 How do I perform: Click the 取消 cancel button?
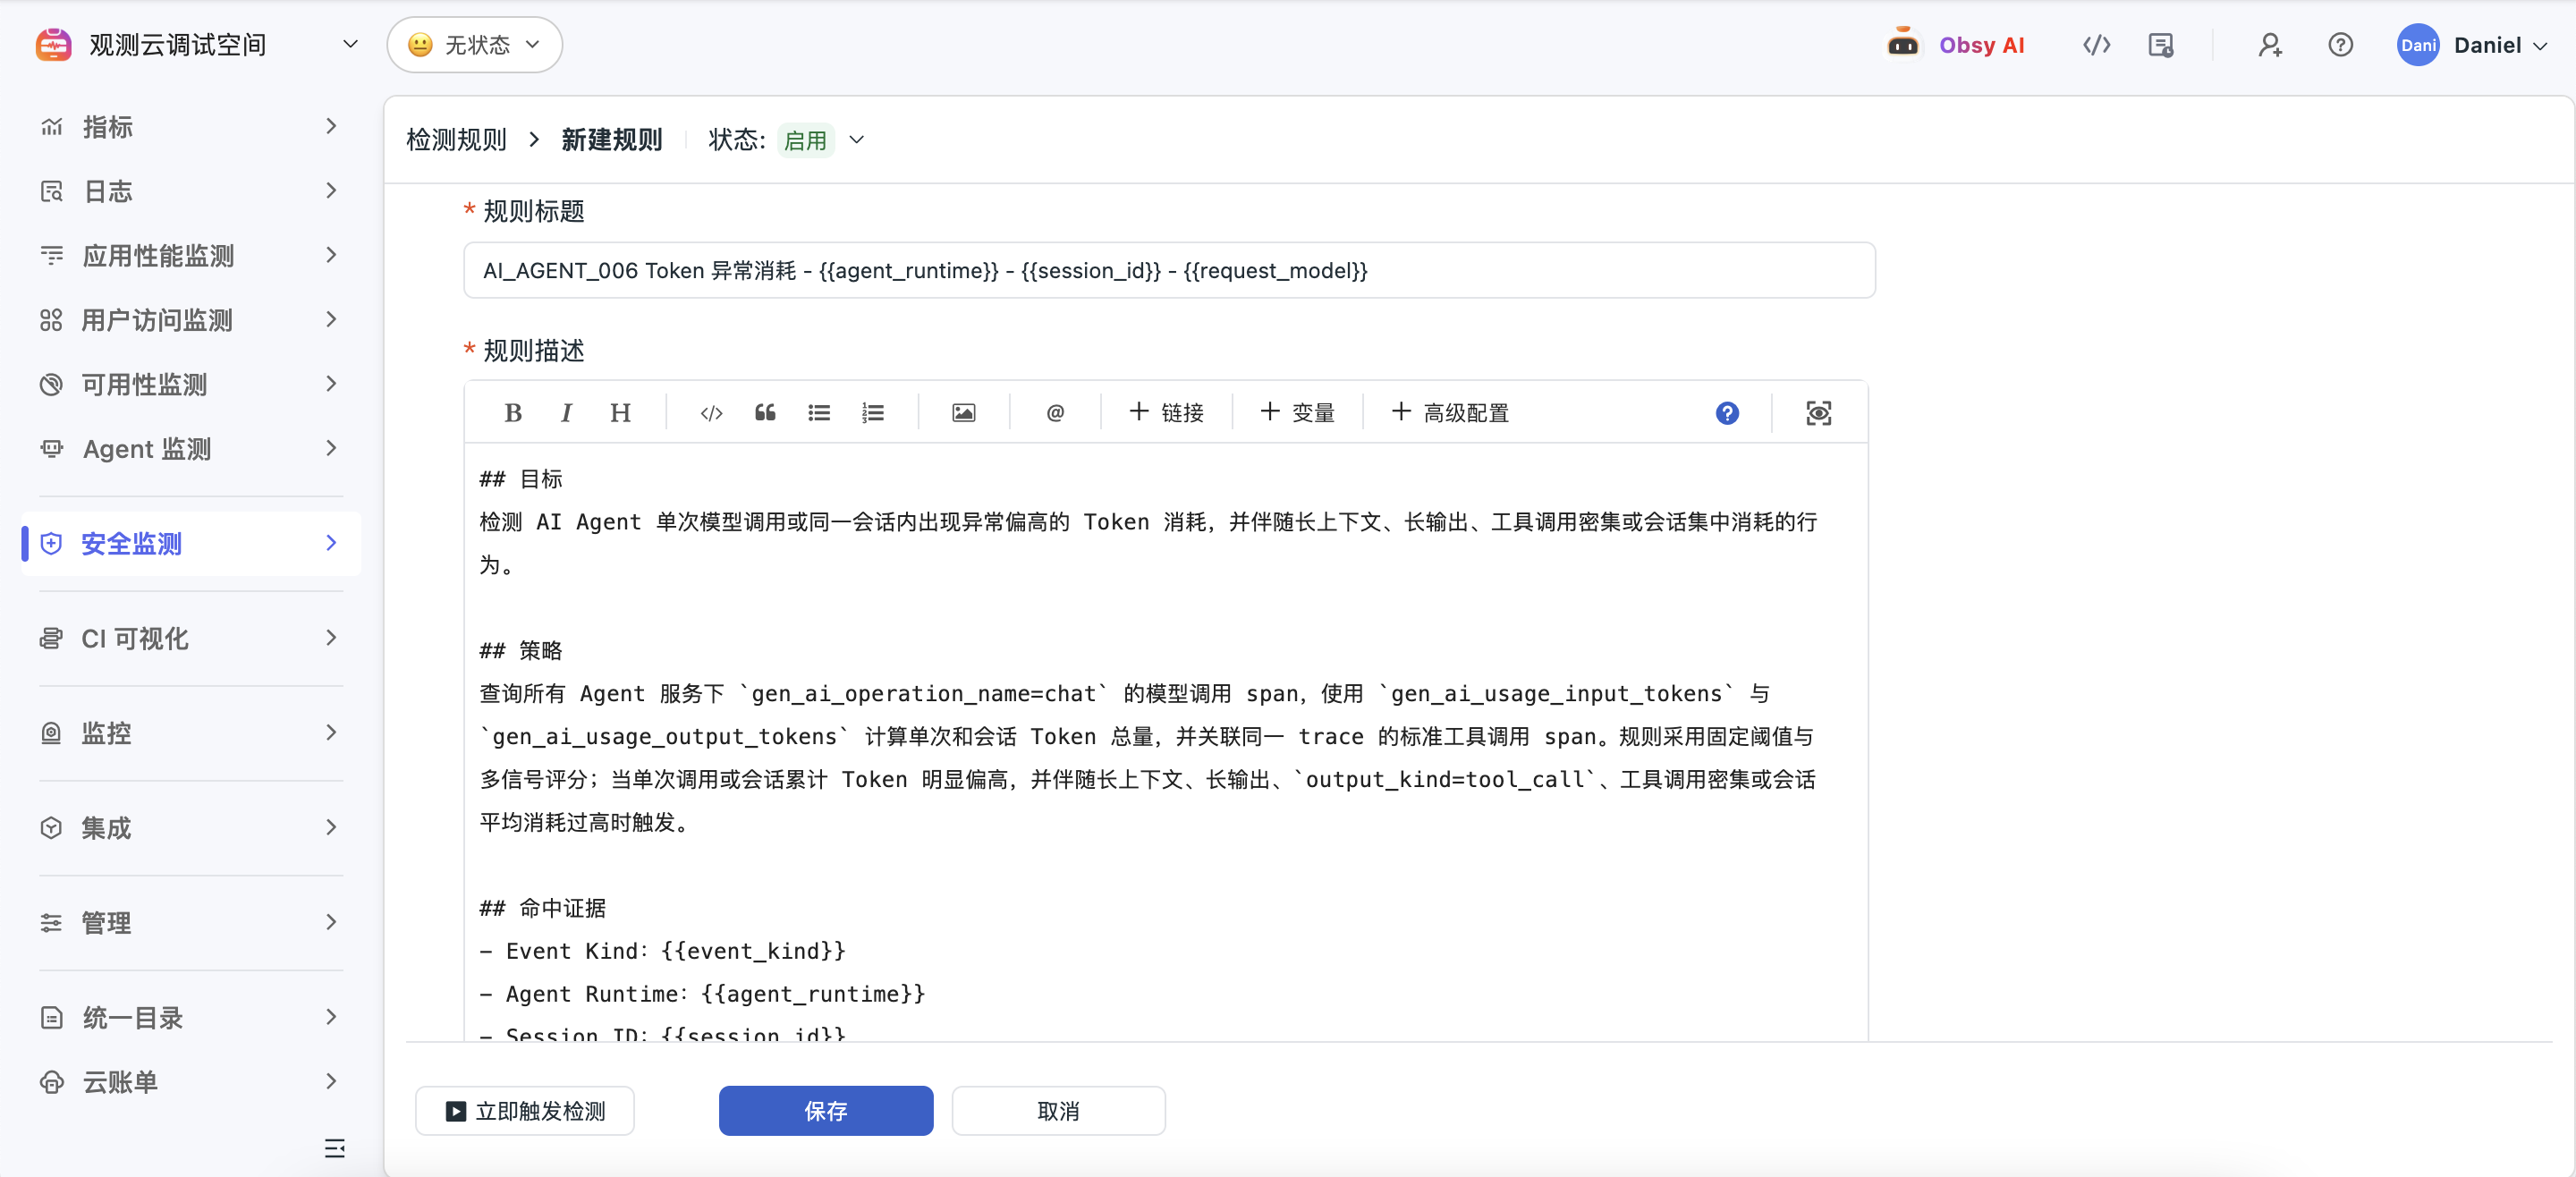tap(1058, 1111)
